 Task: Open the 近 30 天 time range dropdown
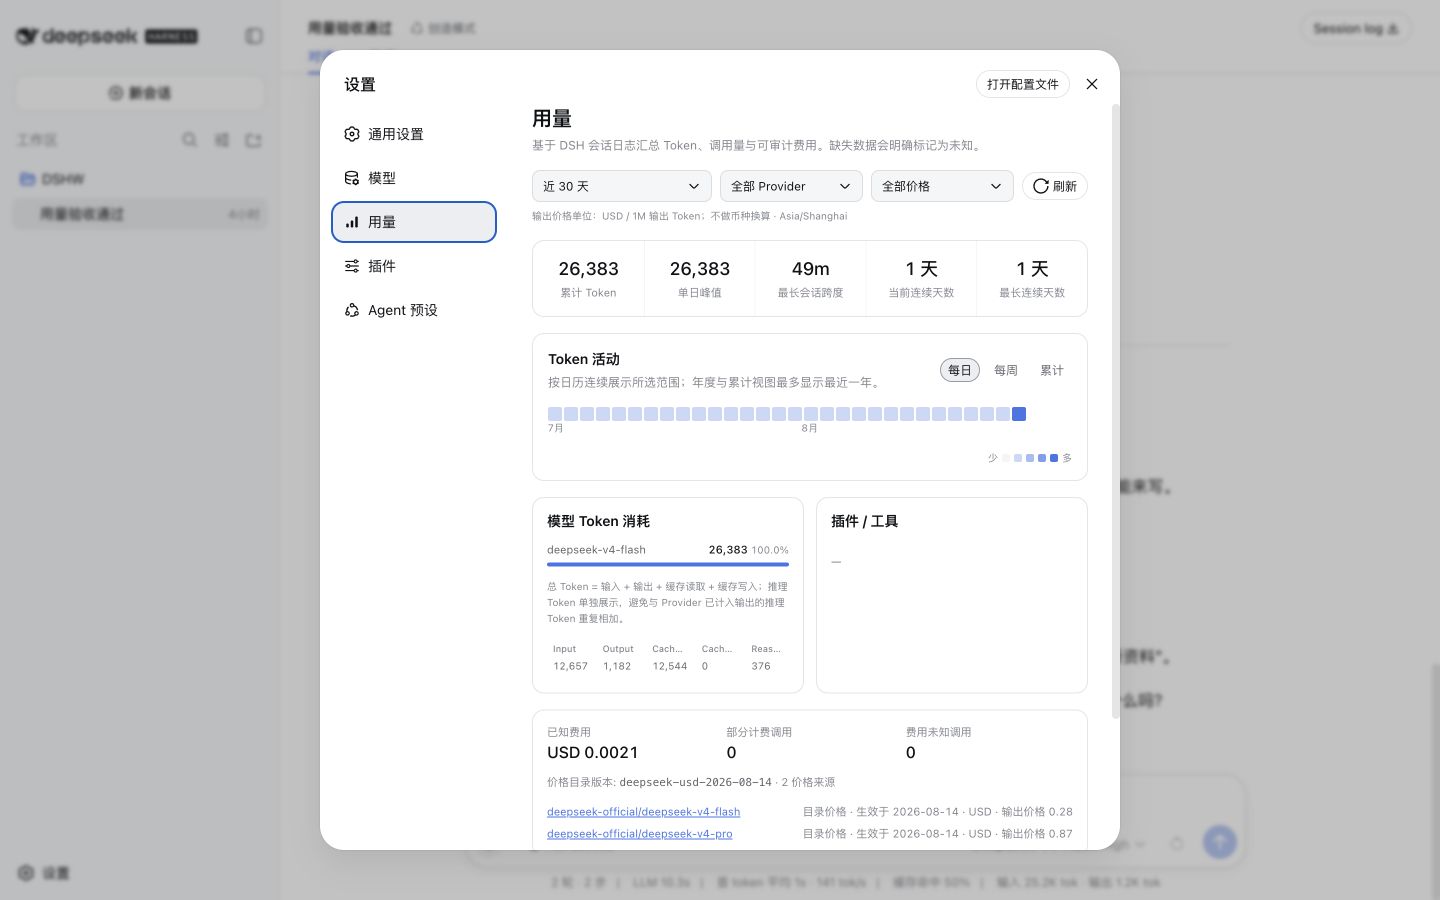621,186
